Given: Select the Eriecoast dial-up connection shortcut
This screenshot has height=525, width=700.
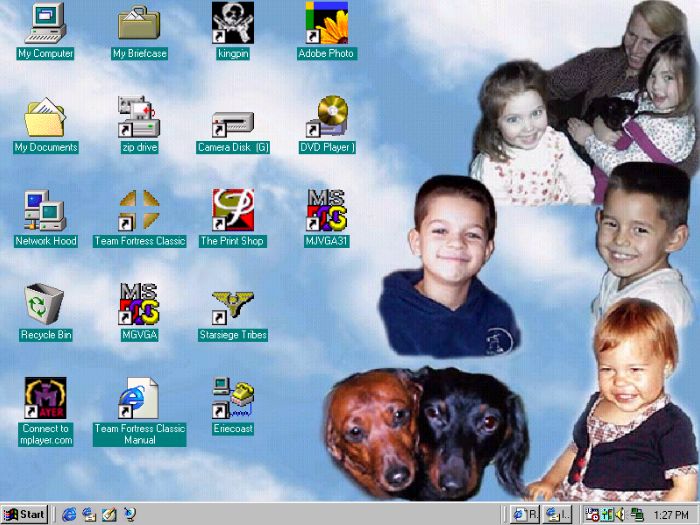Looking at the screenshot, I should 232,398.
